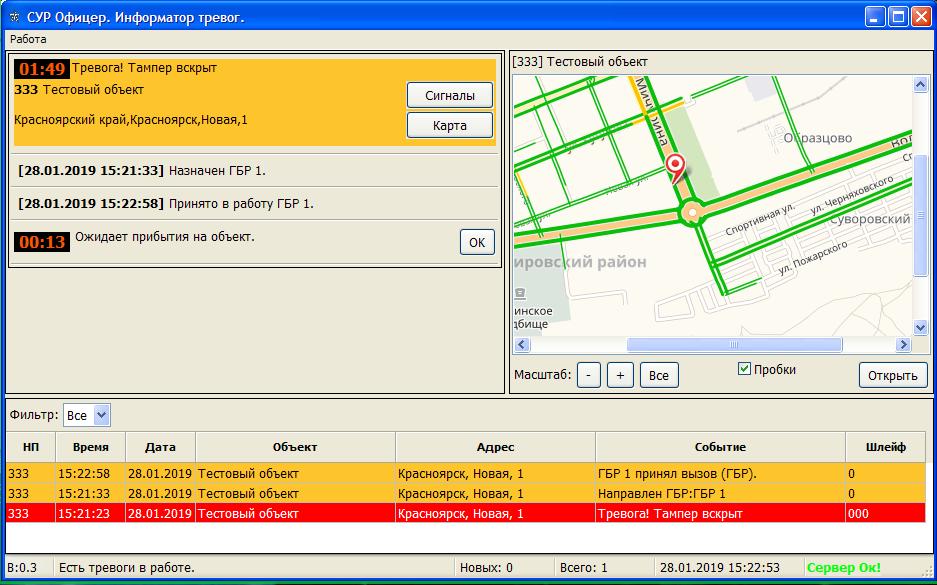Open the Карта button
Image resolution: width=937 pixels, height=585 pixels.
click(450, 126)
